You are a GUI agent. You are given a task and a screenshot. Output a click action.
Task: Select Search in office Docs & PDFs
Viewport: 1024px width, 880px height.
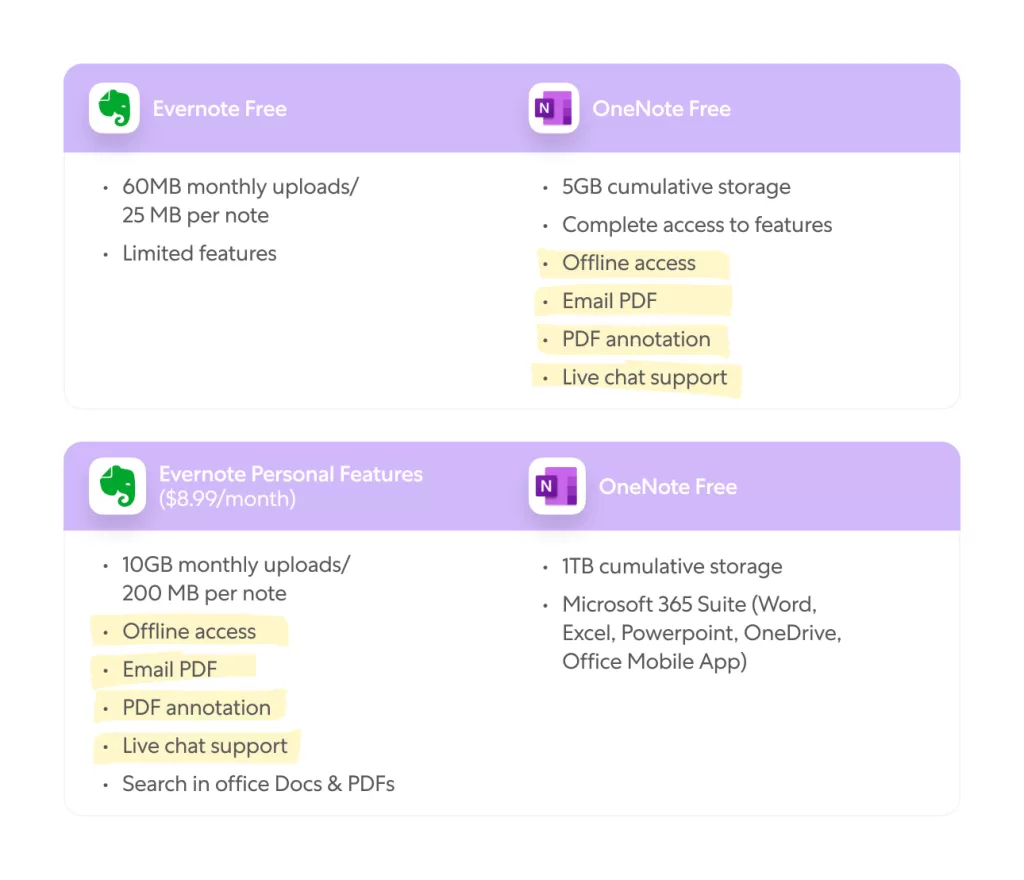coord(258,784)
